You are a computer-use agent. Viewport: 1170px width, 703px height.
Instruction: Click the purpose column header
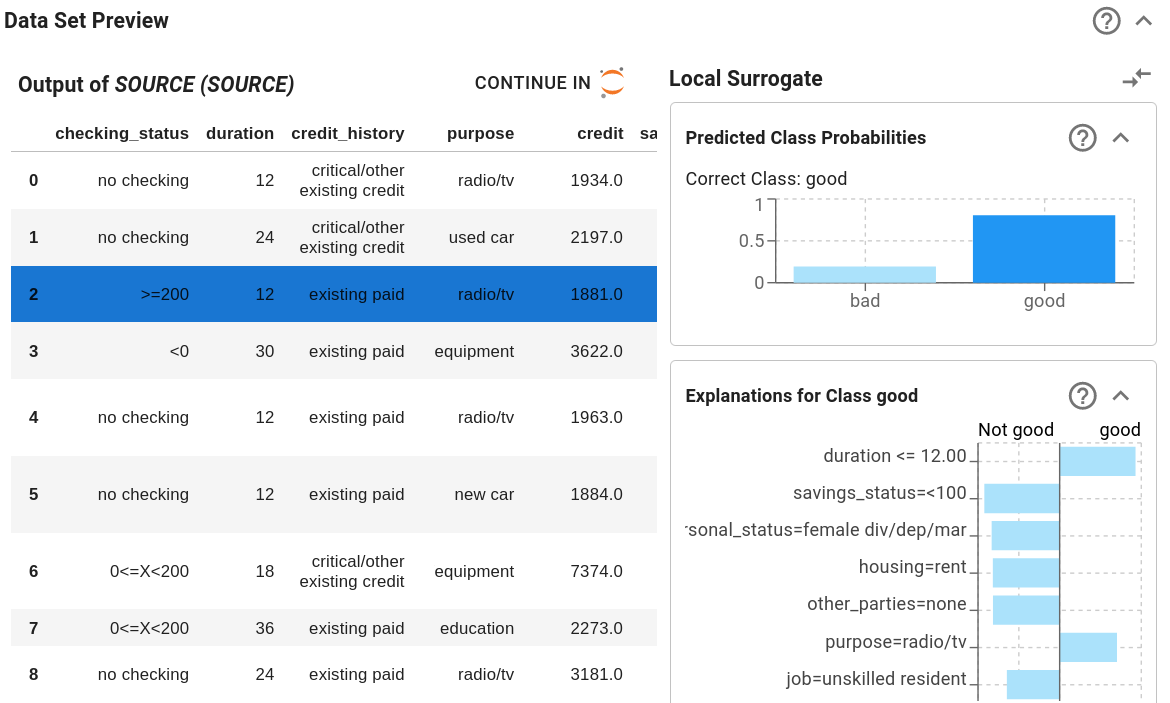(x=481, y=134)
